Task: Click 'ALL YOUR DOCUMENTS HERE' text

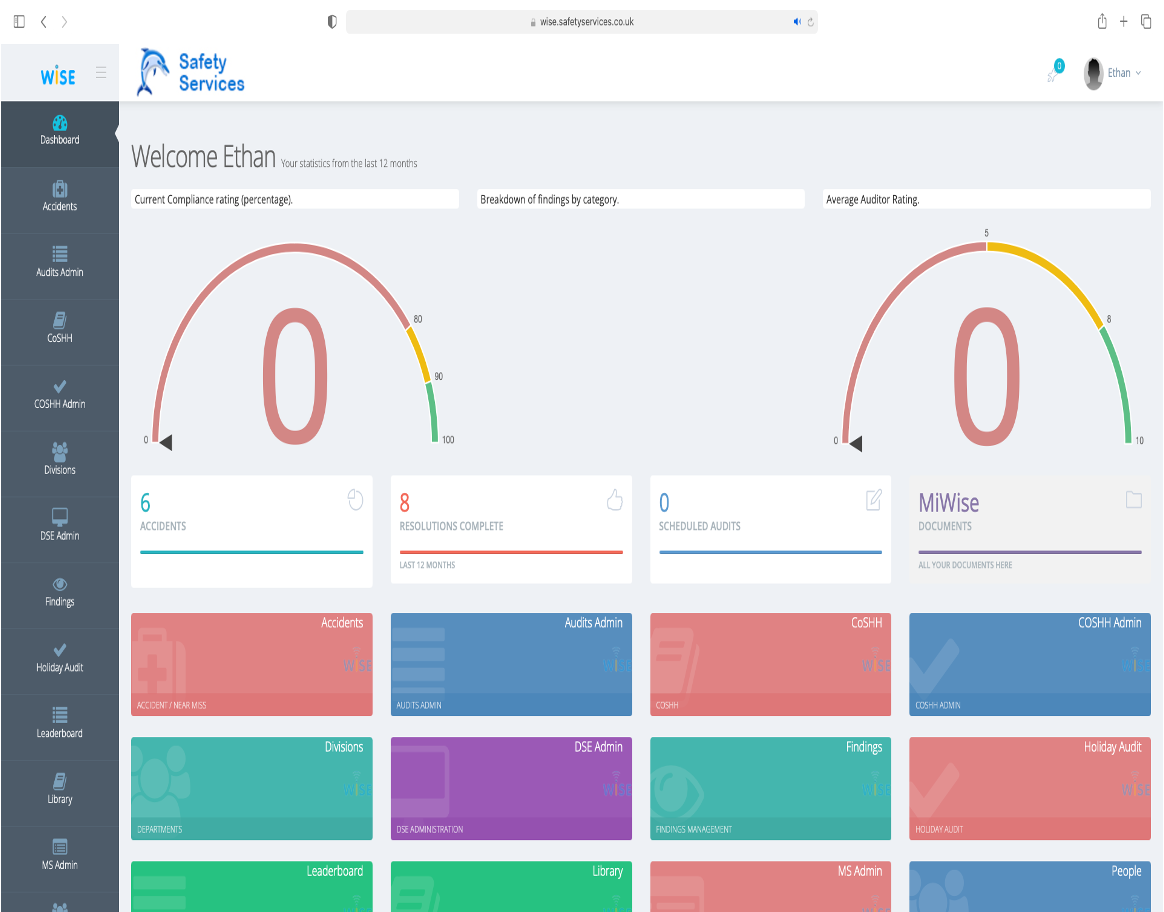Action: (965, 565)
